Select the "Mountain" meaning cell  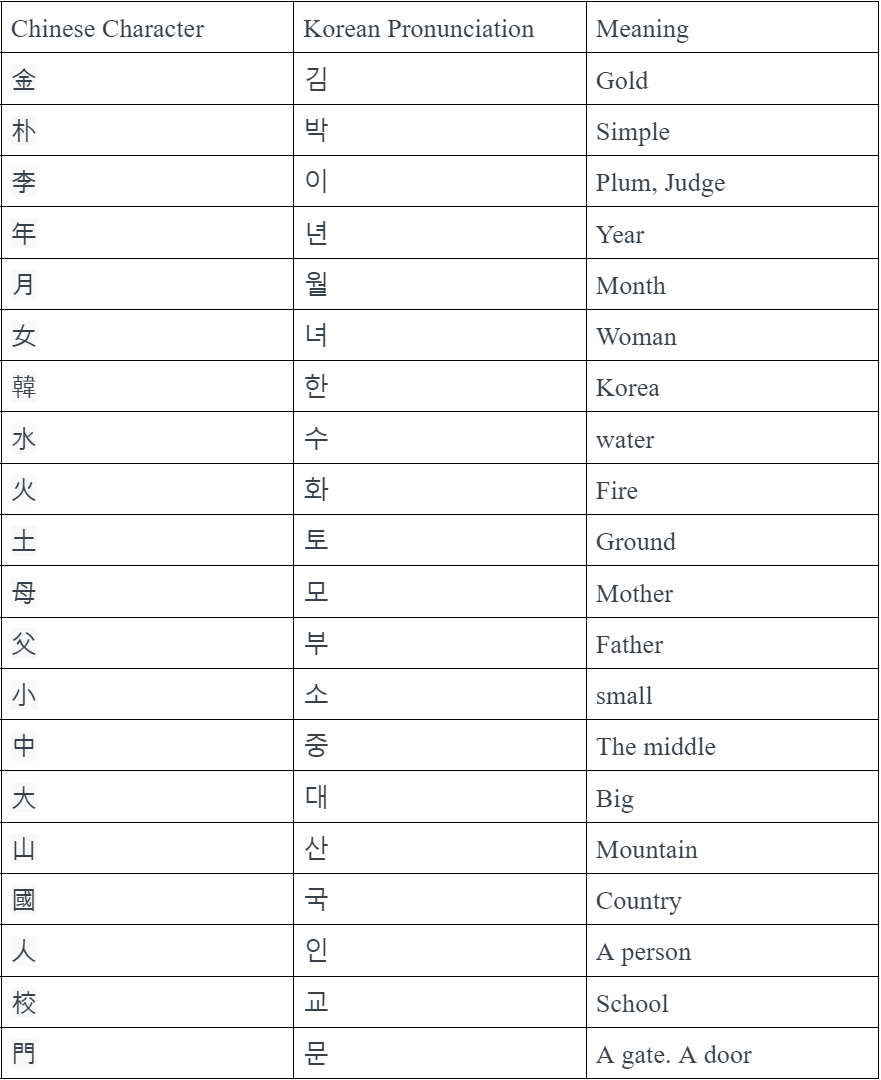tap(646, 850)
